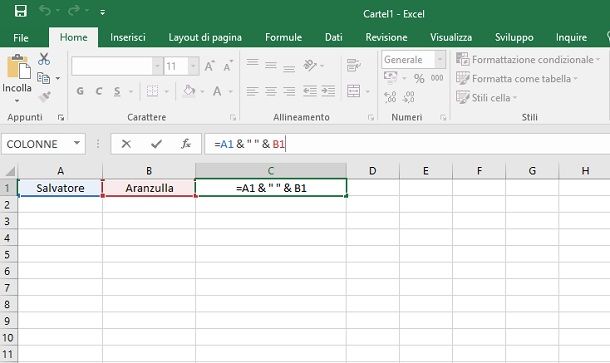Click the Decrease font size icon
This screenshot has height=363, width=610.
[228, 66]
